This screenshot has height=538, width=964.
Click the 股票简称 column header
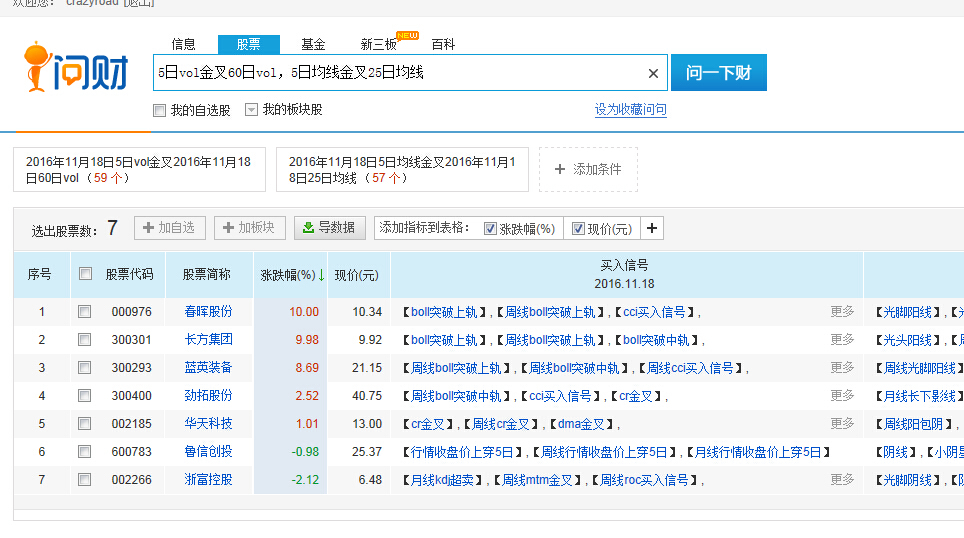click(x=207, y=274)
